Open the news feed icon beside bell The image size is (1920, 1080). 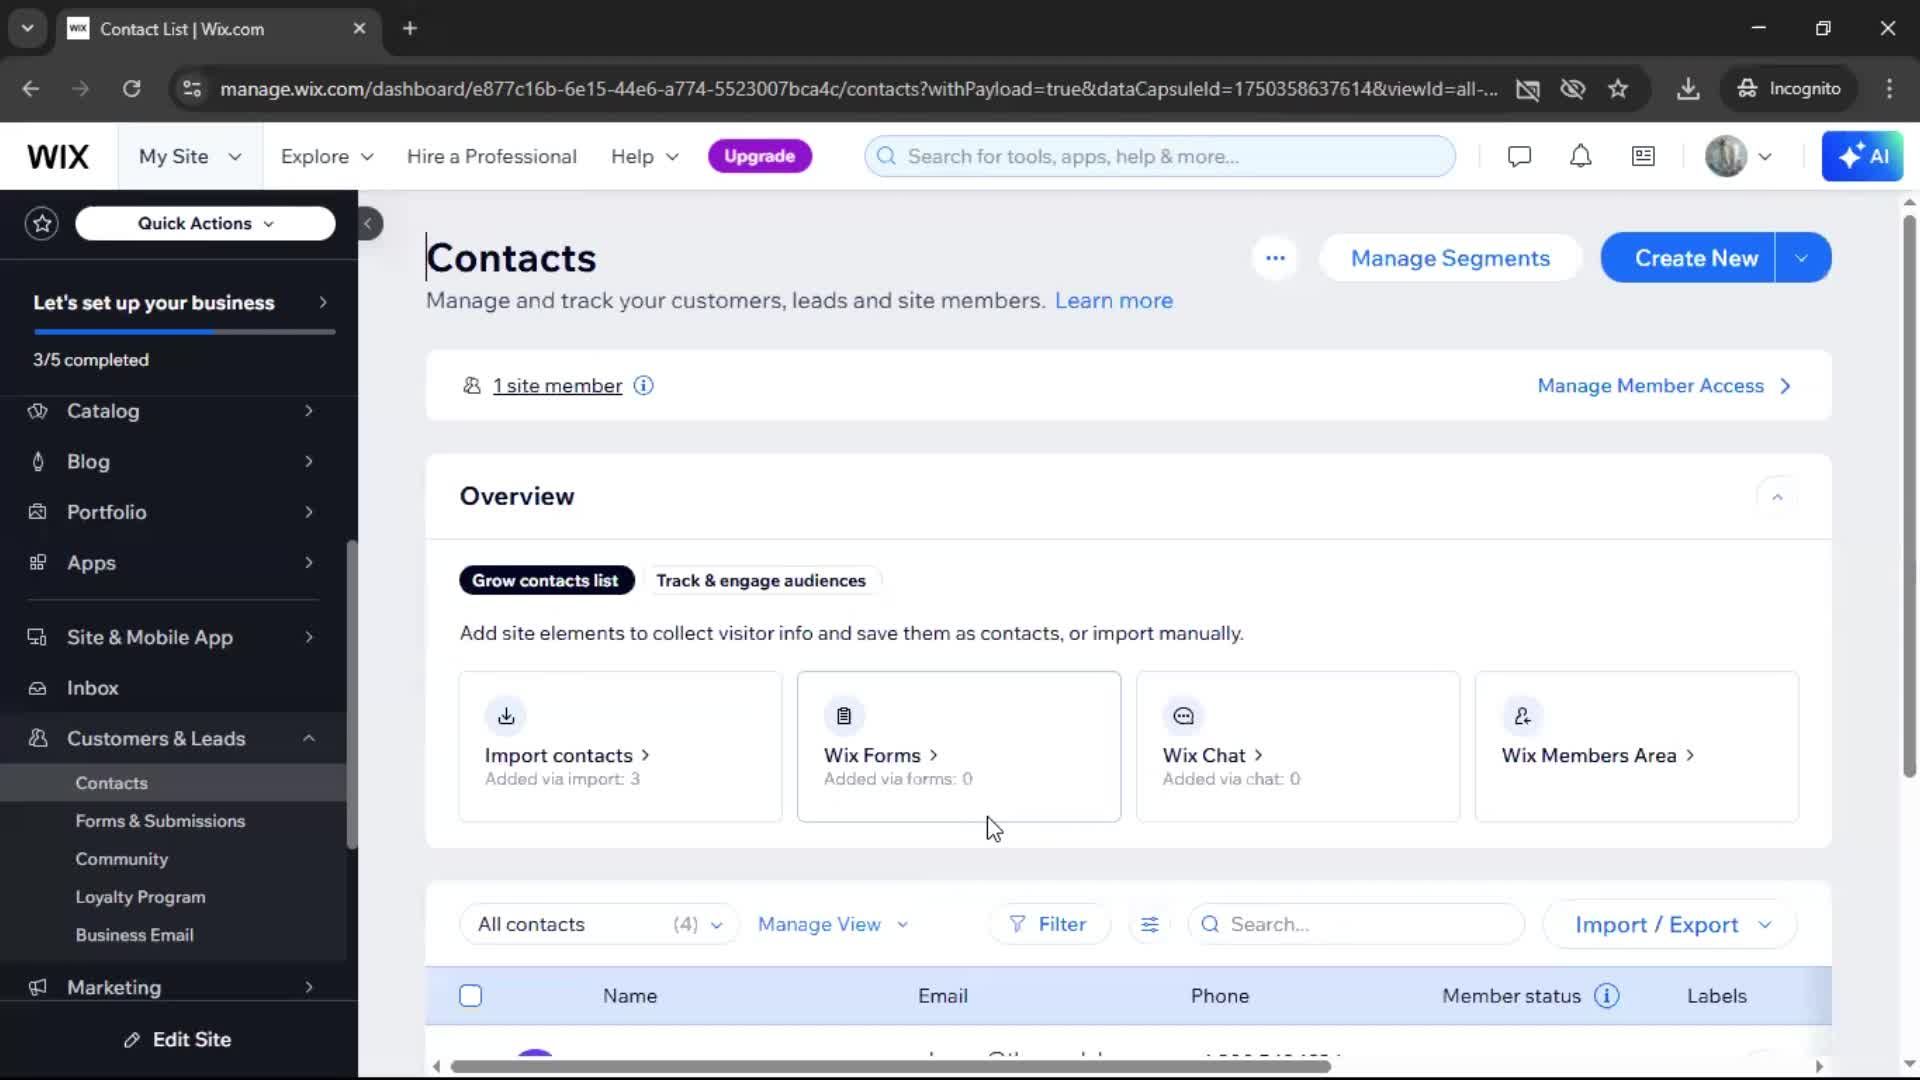tap(1643, 157)
